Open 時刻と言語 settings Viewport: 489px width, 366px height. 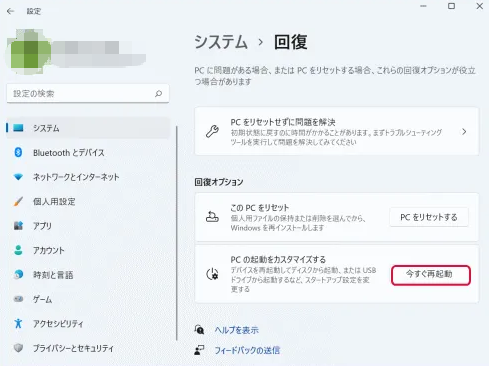tap(88, 275)
